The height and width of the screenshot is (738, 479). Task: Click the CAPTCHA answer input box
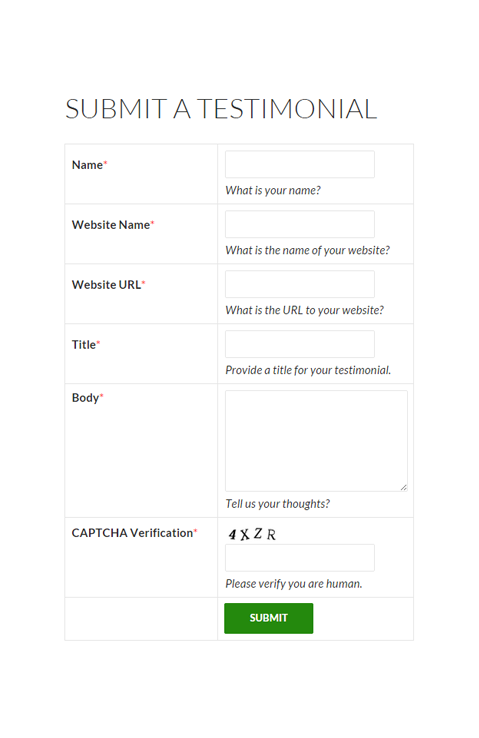click(300, 558)
